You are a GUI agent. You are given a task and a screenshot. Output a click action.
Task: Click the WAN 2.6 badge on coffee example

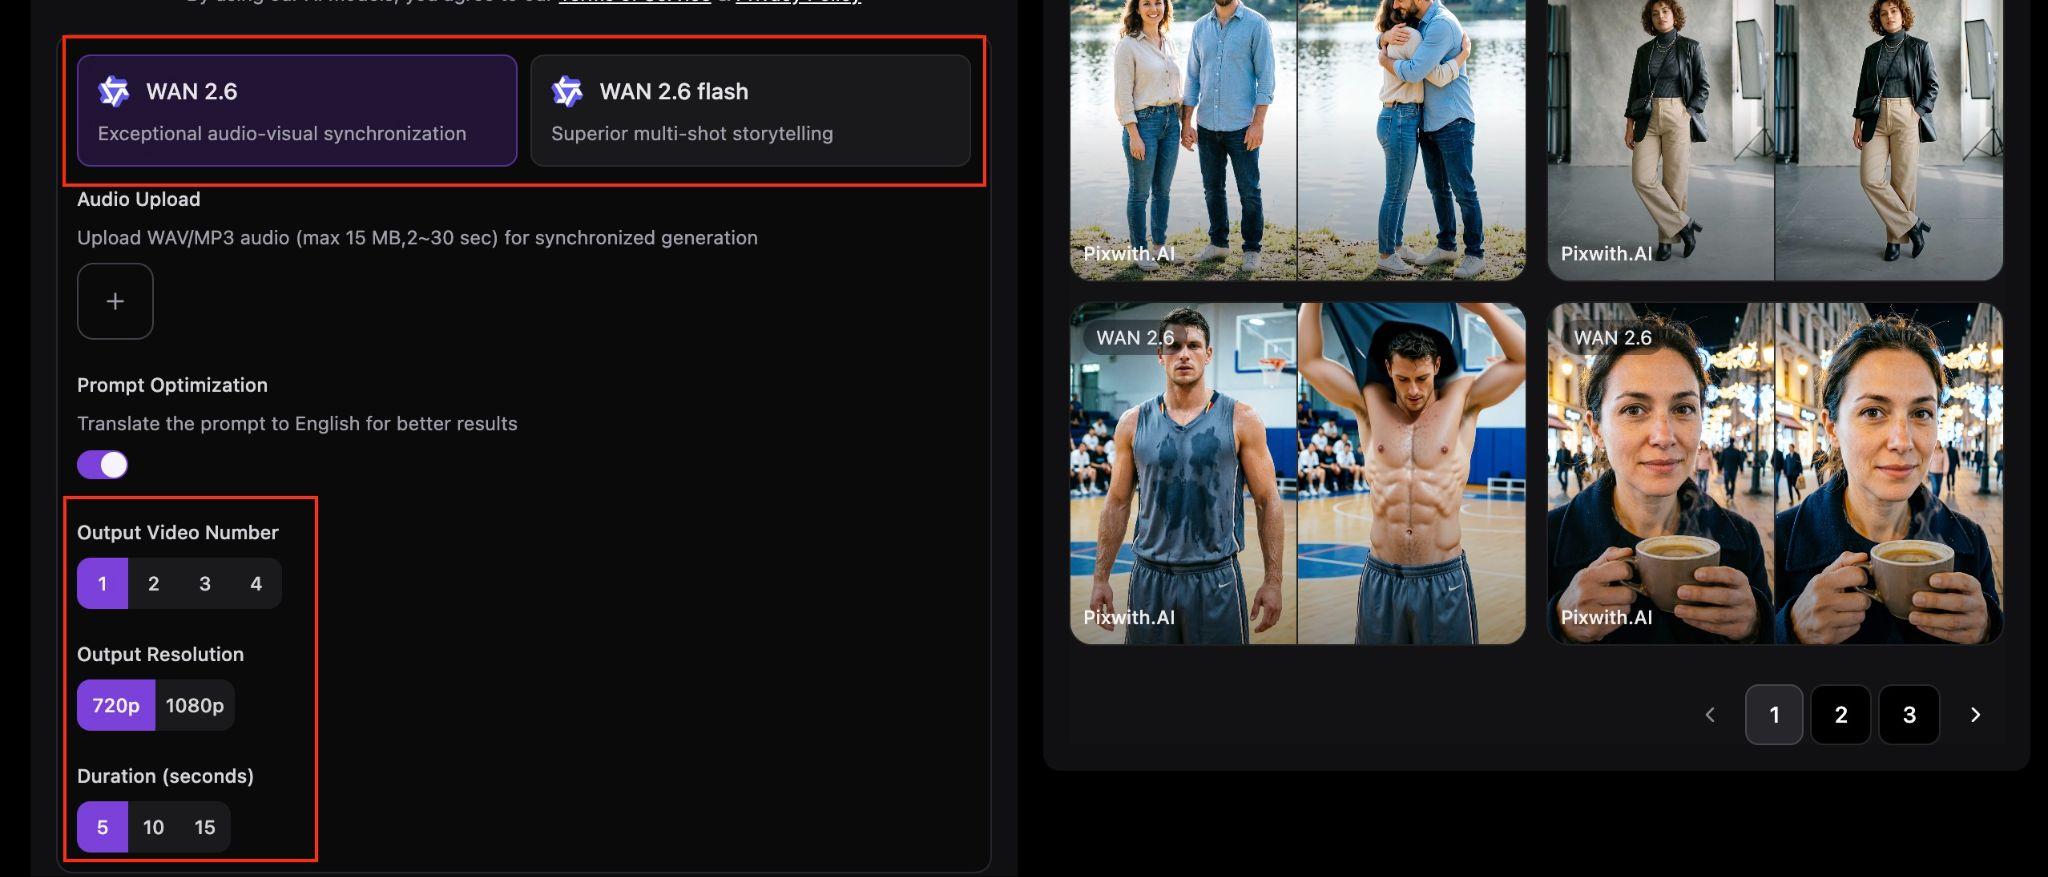point(1612,338)
